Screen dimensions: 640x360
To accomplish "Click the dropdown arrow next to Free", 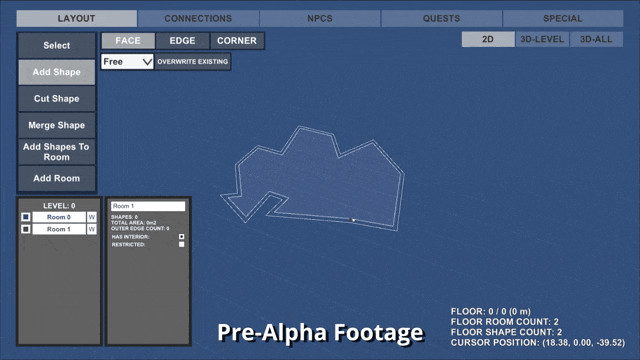I will 147,62.
